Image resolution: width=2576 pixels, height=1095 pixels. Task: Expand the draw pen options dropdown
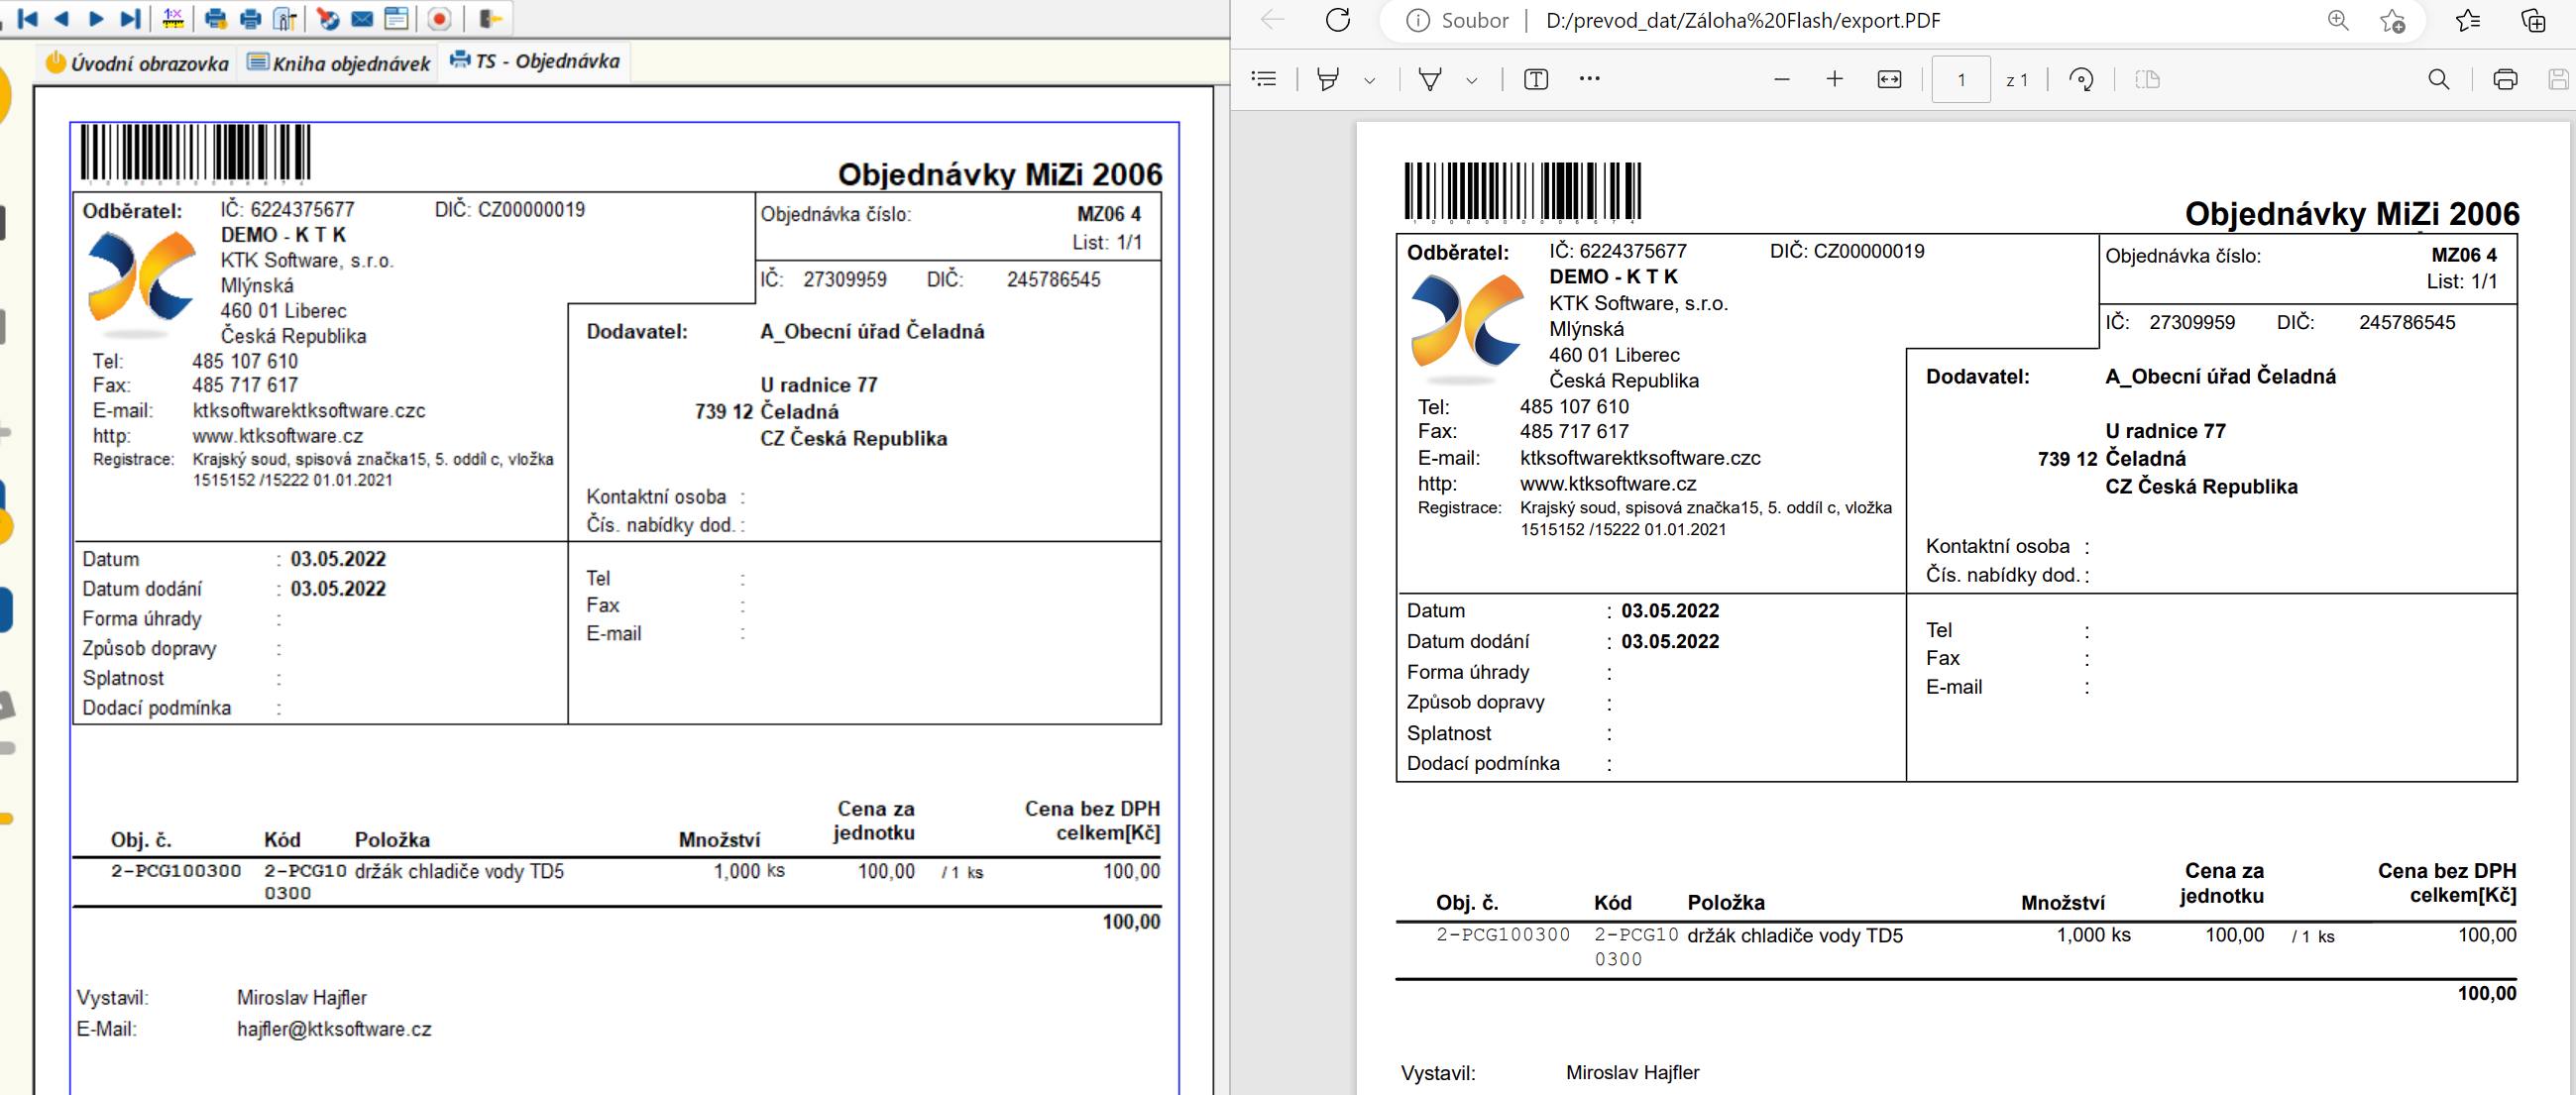(1472, 80)
